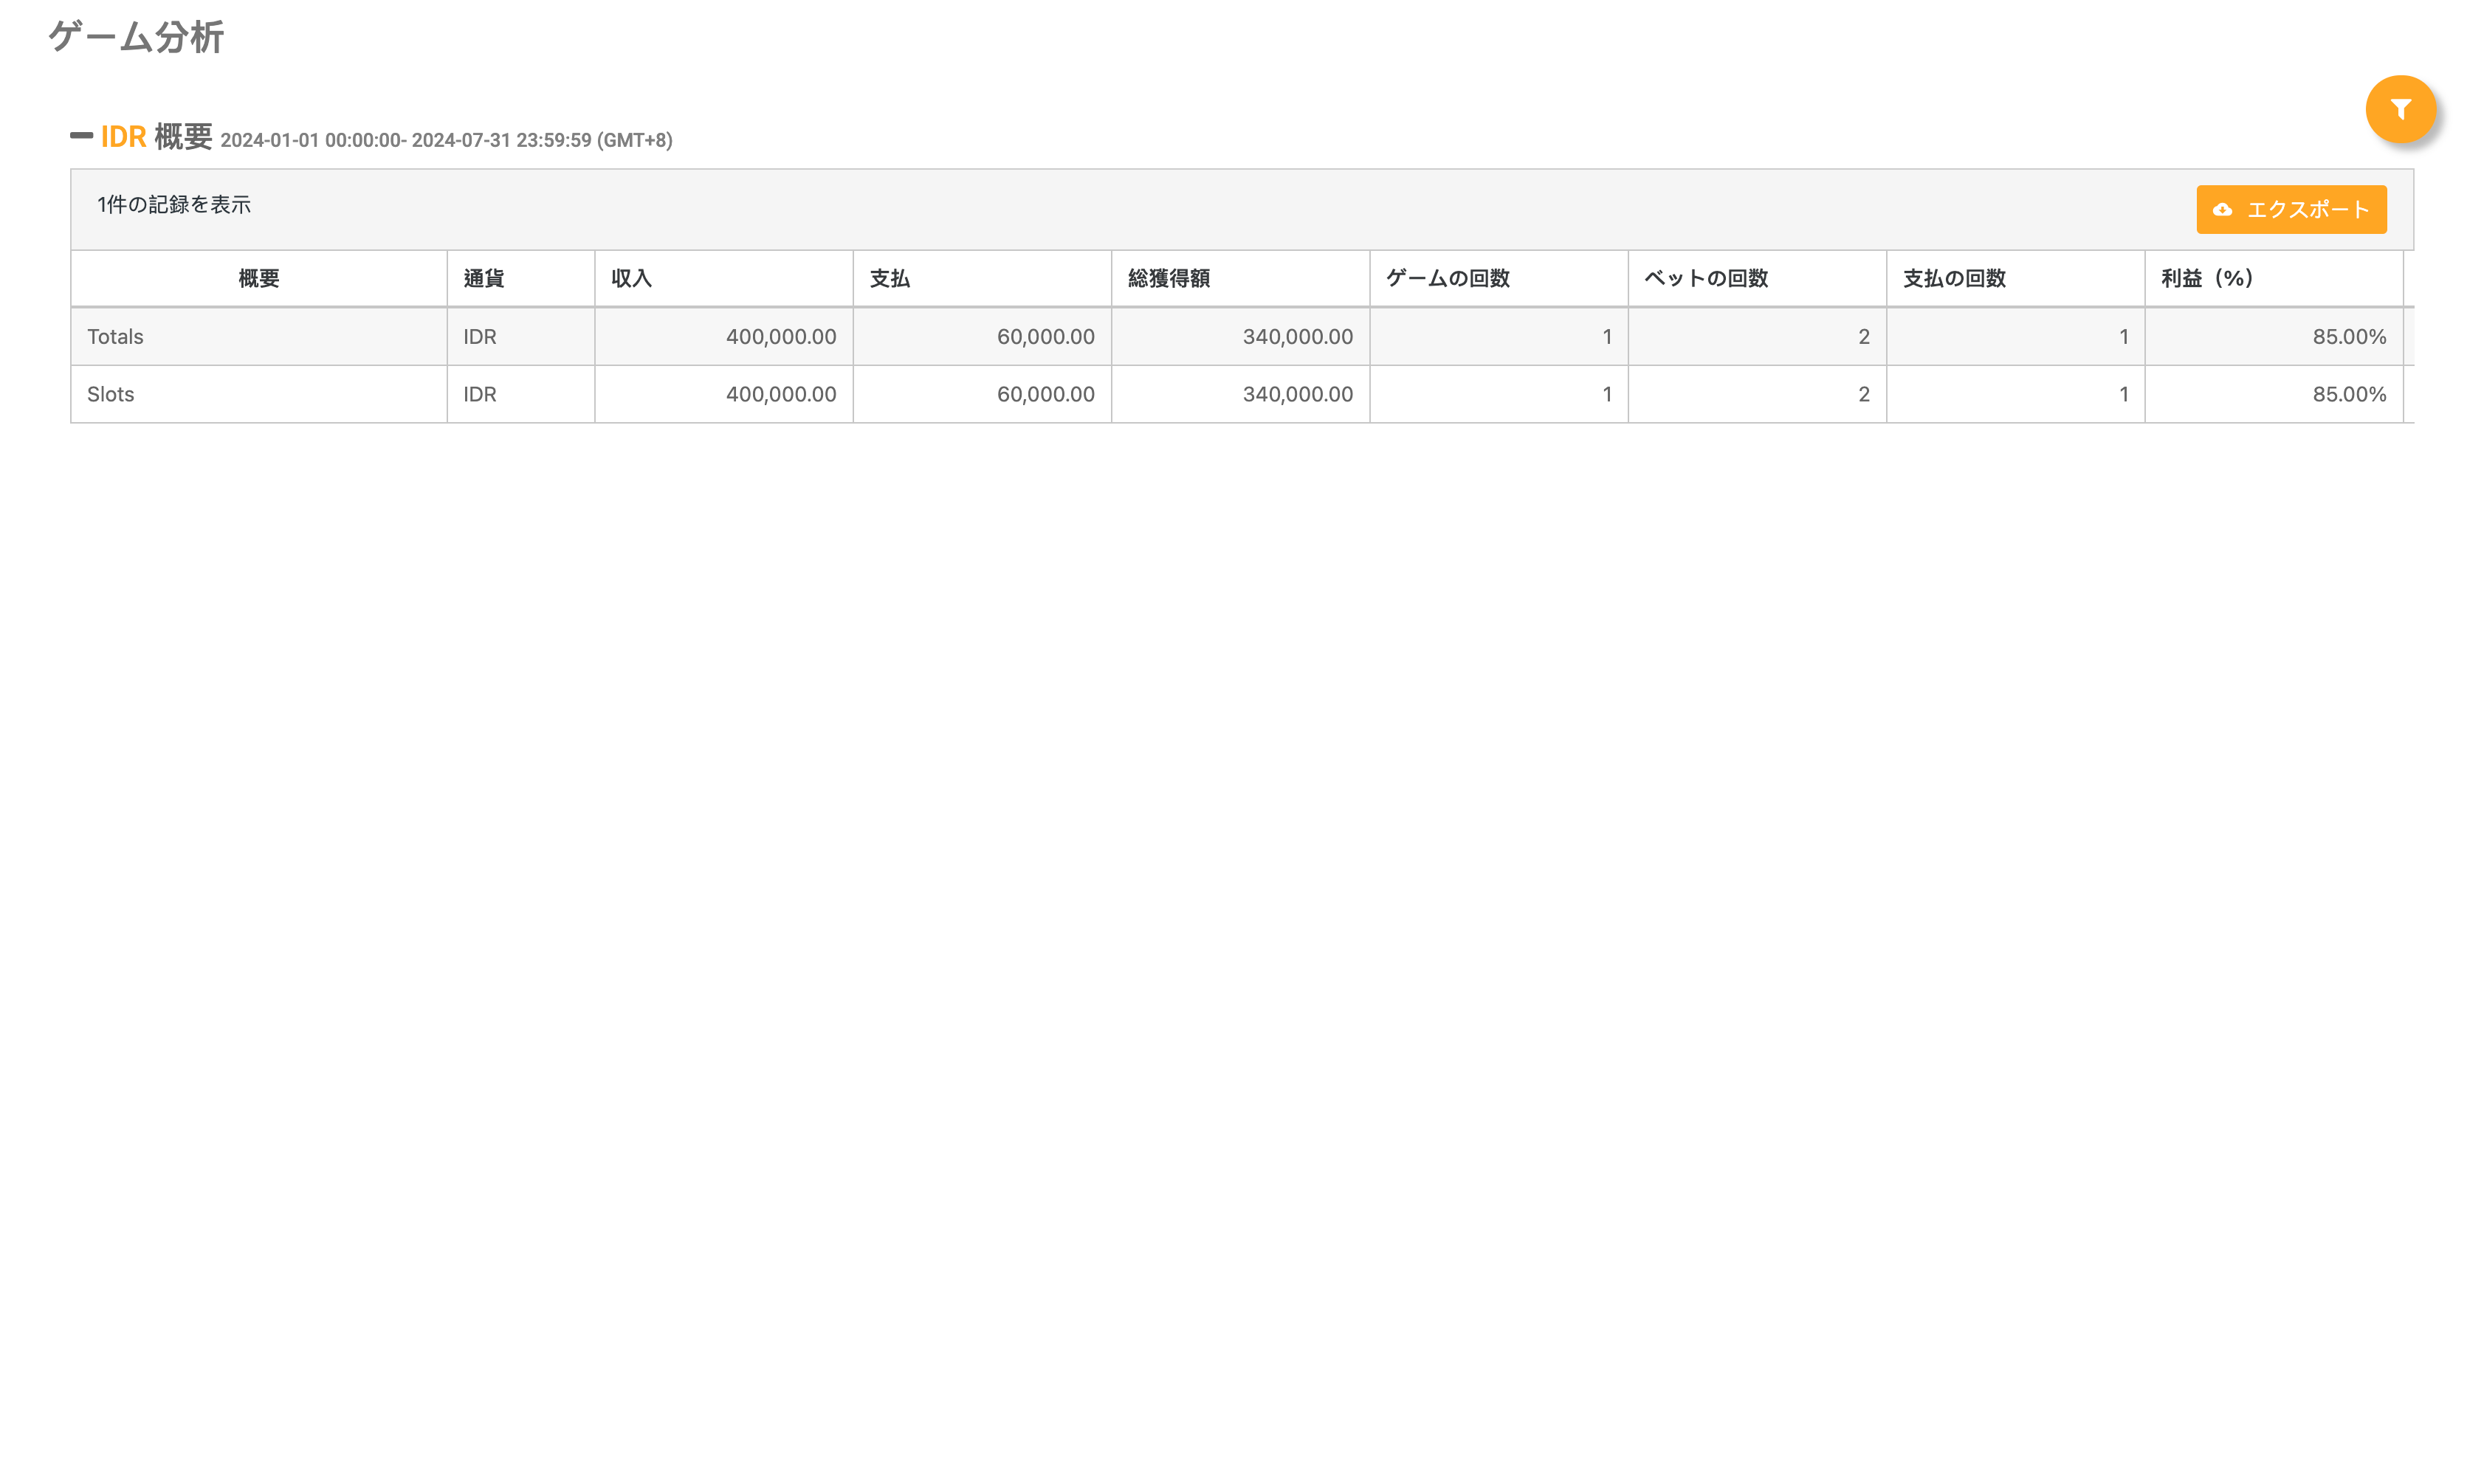
Task: Sort by 通貨 column header
Action: tap(483, 278)
